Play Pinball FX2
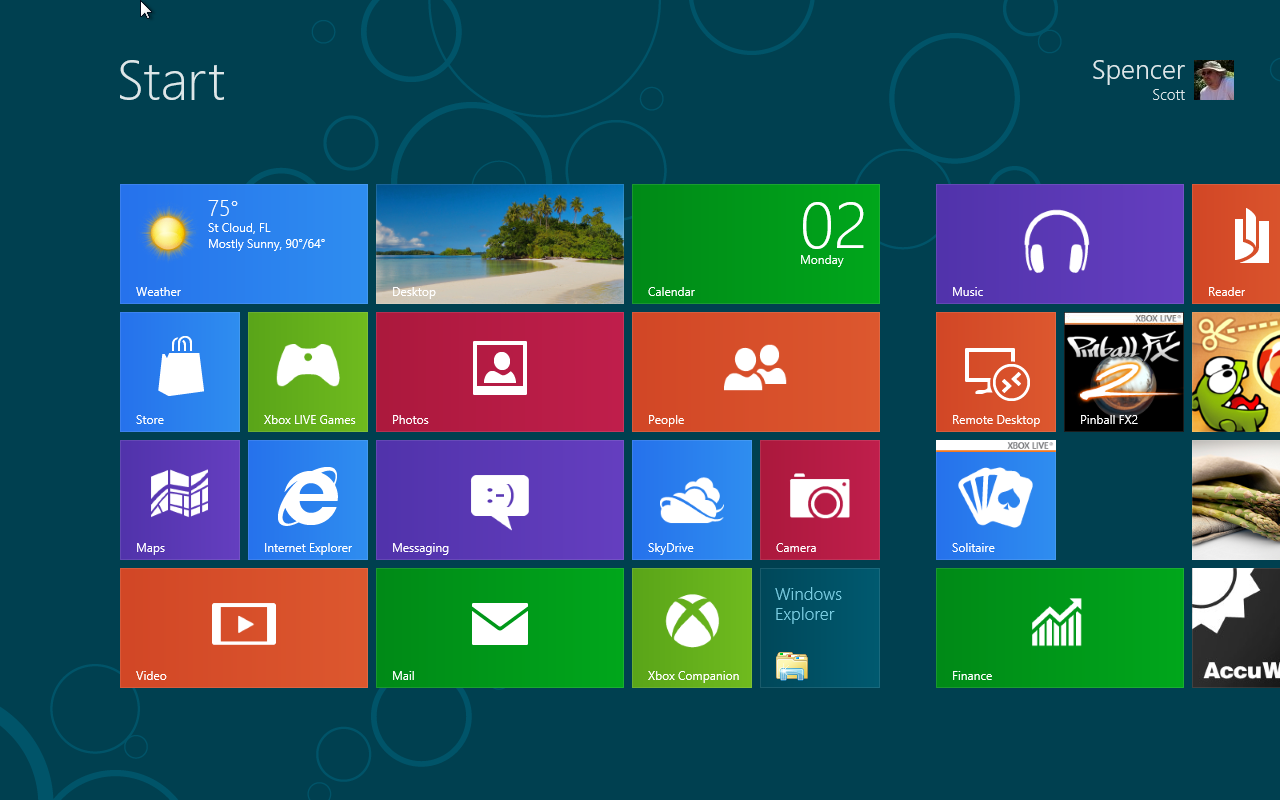Viewport: 1280px width, 800px height. 1123,371
